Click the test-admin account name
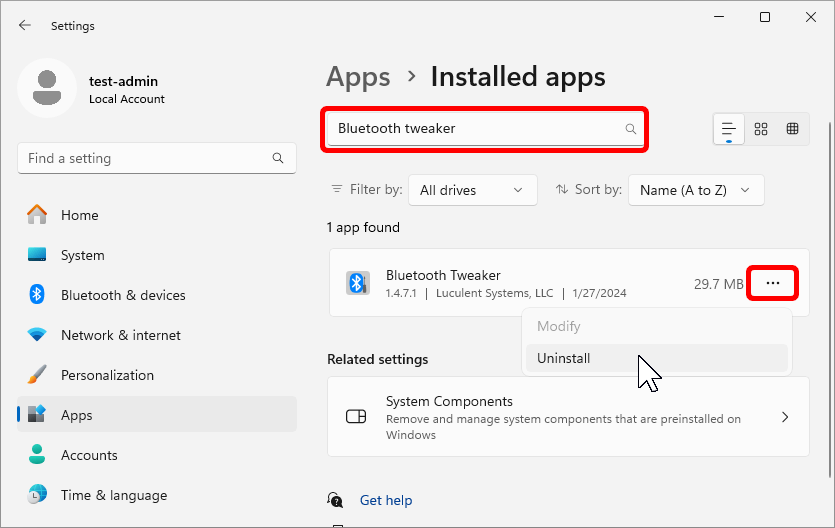The height and width of the screenshot is (528, 835). click(123, 81)
